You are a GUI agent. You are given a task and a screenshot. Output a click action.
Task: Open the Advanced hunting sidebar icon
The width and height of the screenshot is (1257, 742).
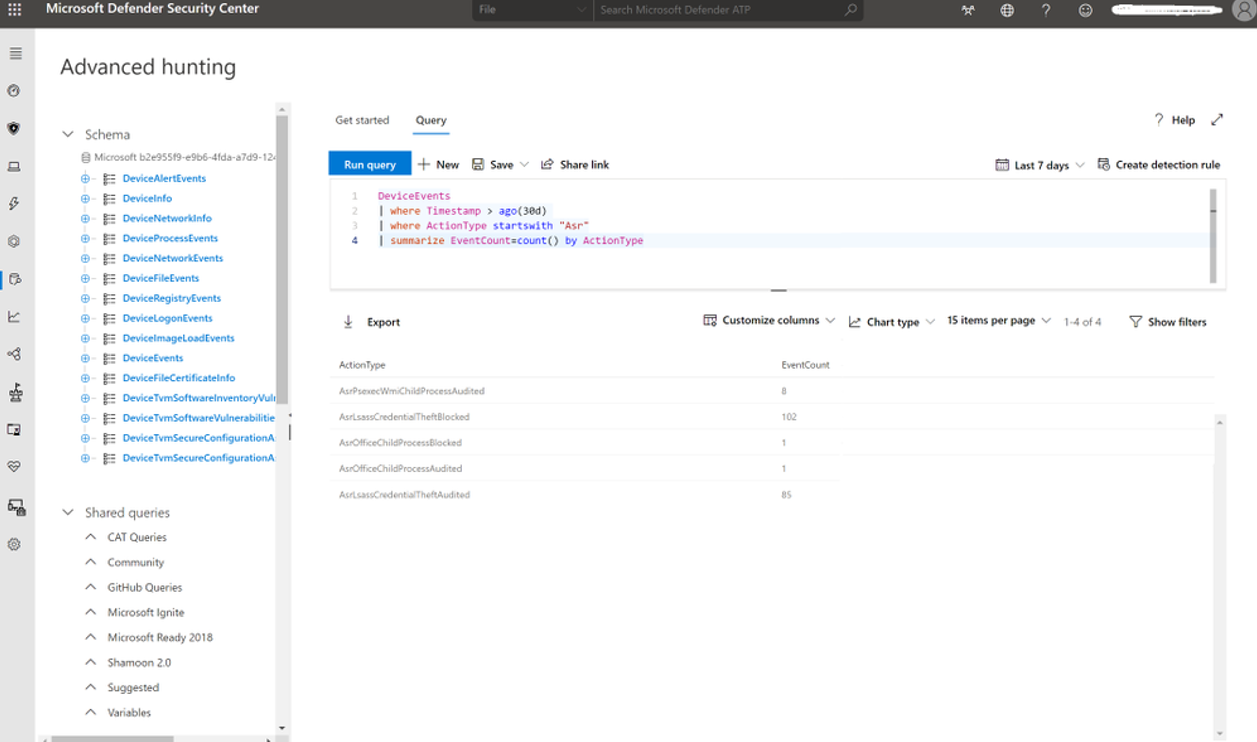pos(14,279)
